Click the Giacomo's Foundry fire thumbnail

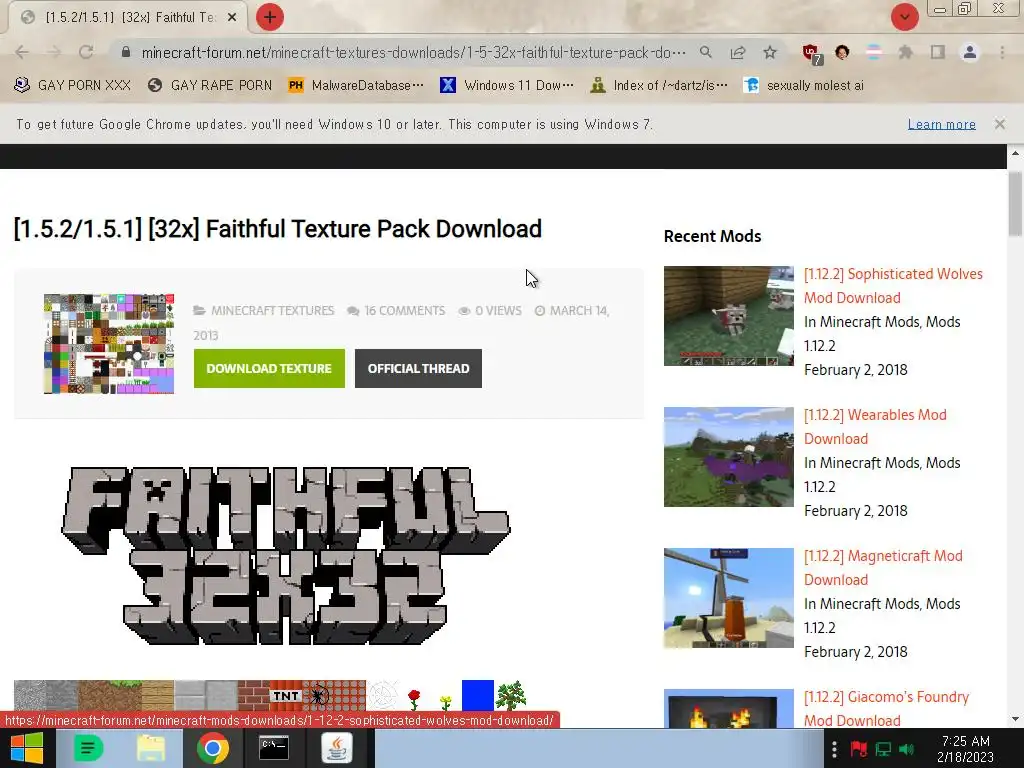(729, 709)
